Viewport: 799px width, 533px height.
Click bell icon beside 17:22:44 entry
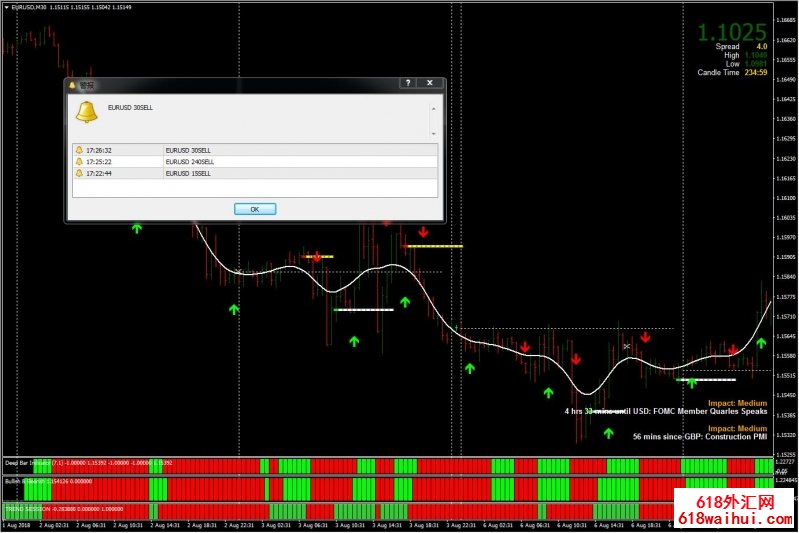[x=80, y=172]
